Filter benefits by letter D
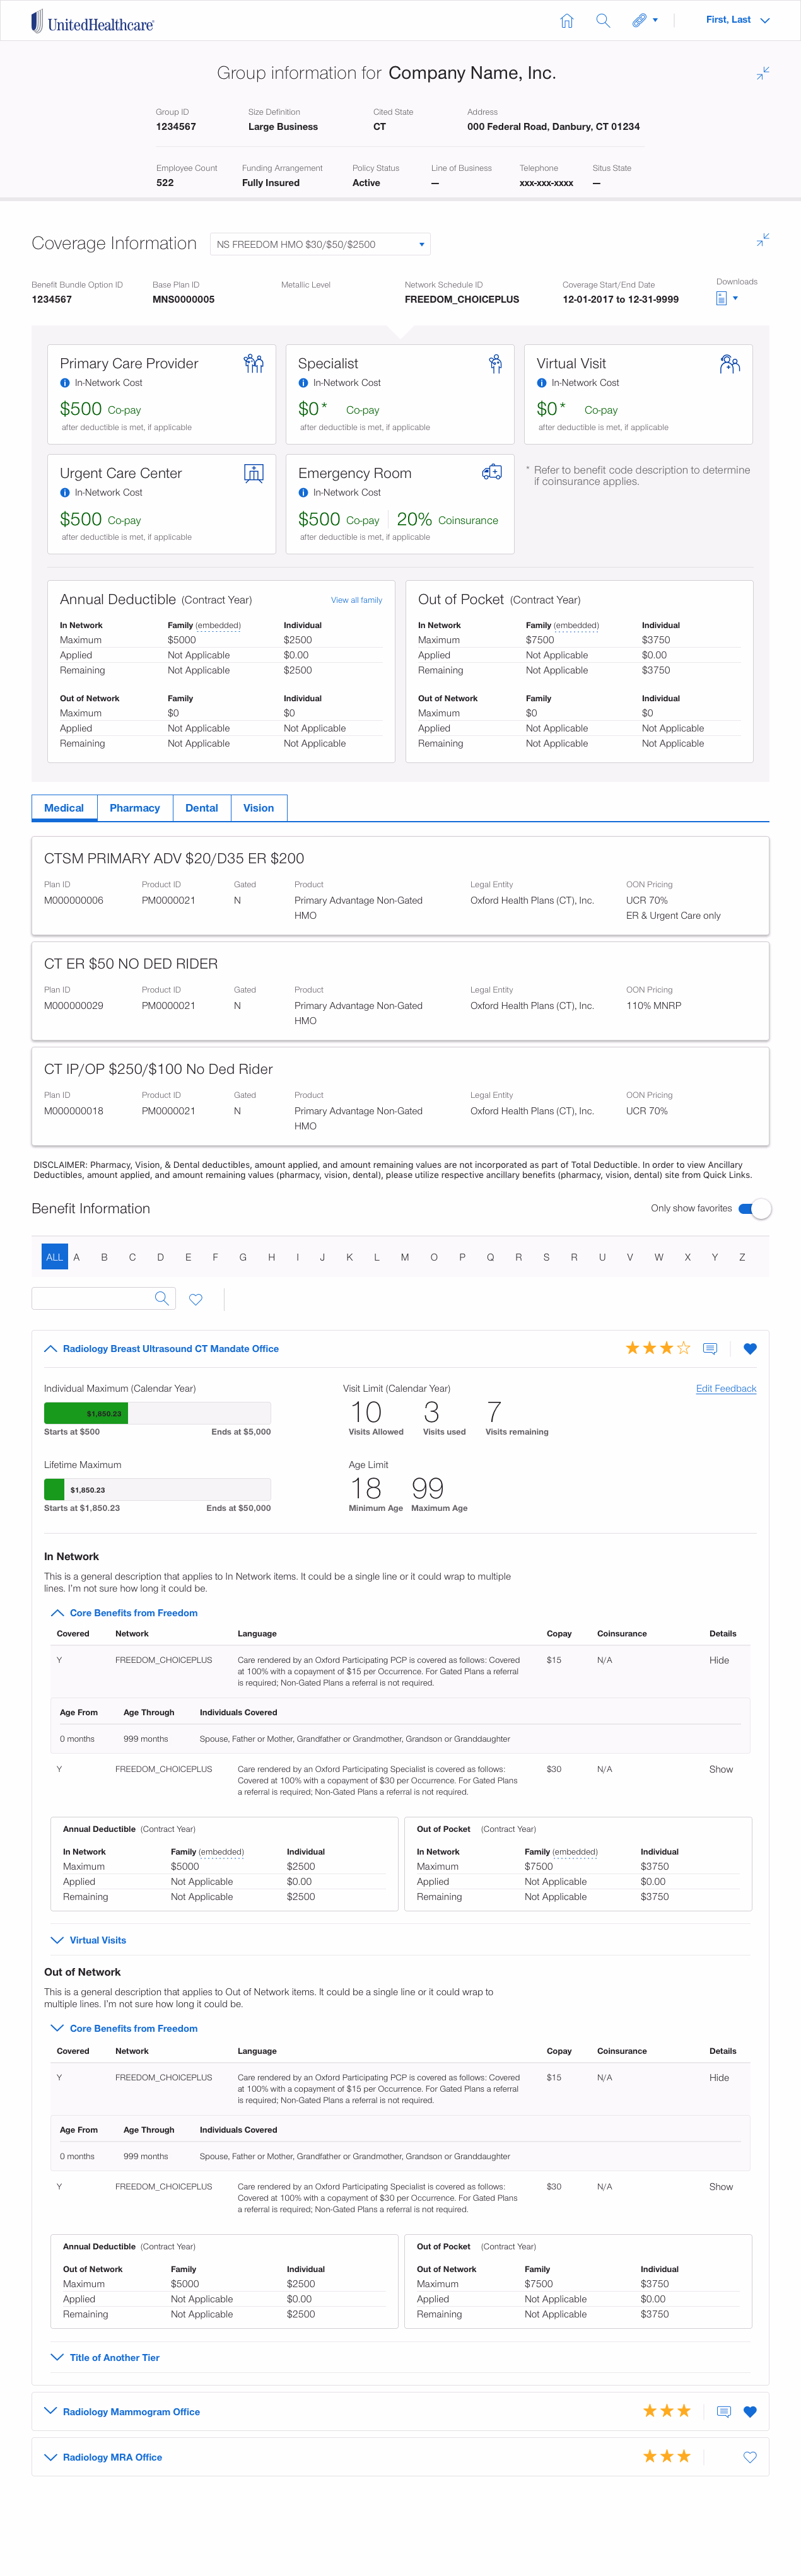This screenshot has height=2576, width=801. pyautogui.click(x=160, y=1258)
